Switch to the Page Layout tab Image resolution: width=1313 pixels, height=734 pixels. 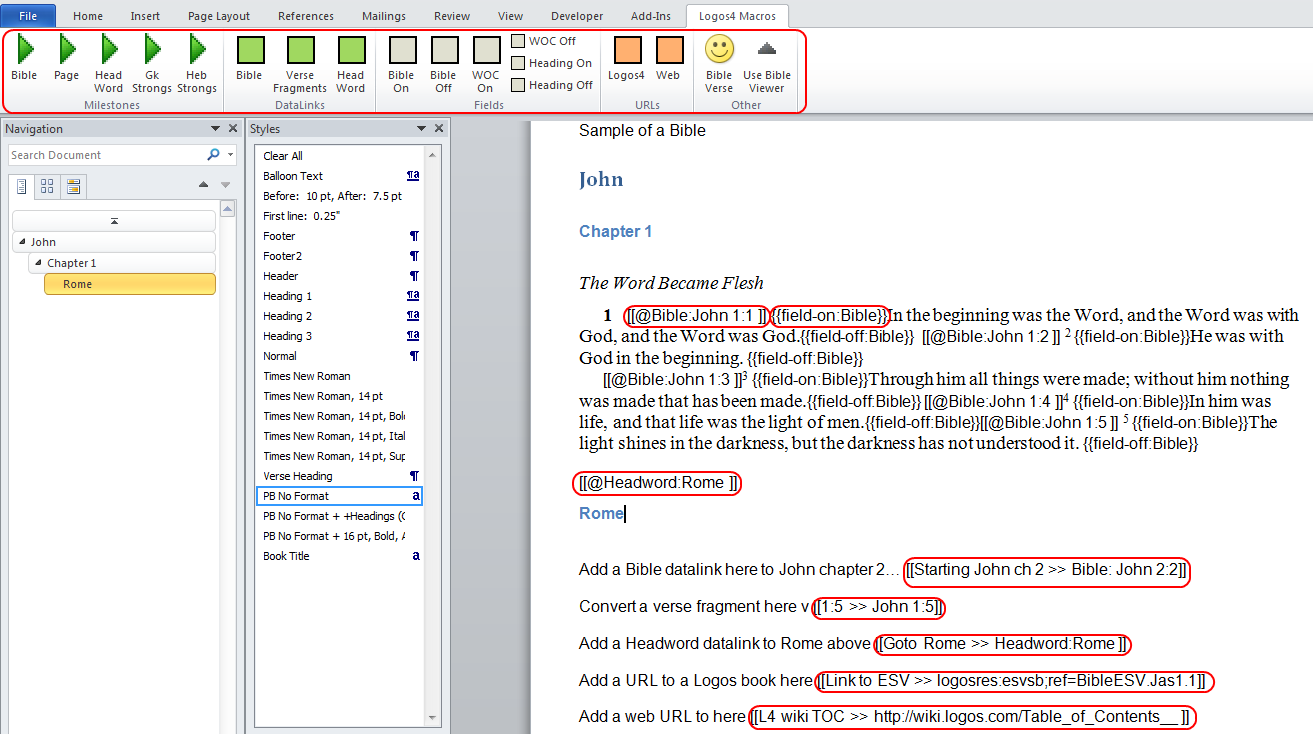(x=218, y=16)
